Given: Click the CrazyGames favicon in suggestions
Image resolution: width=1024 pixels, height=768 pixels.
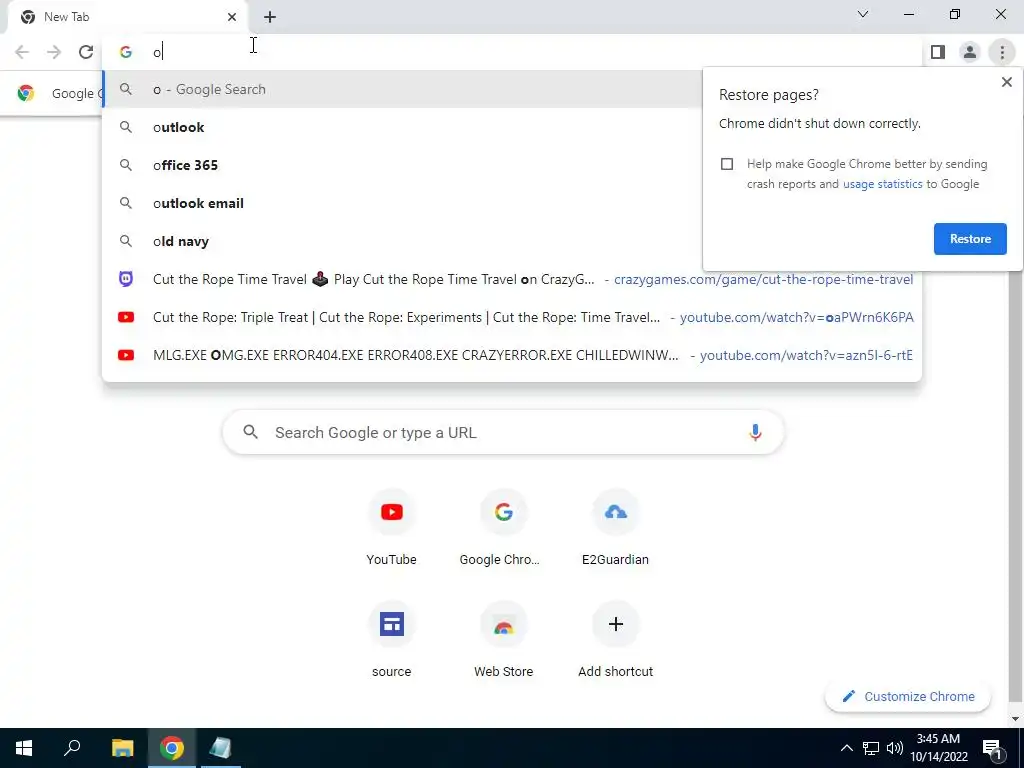Looking at the screenshot, I should click(125, 279).
